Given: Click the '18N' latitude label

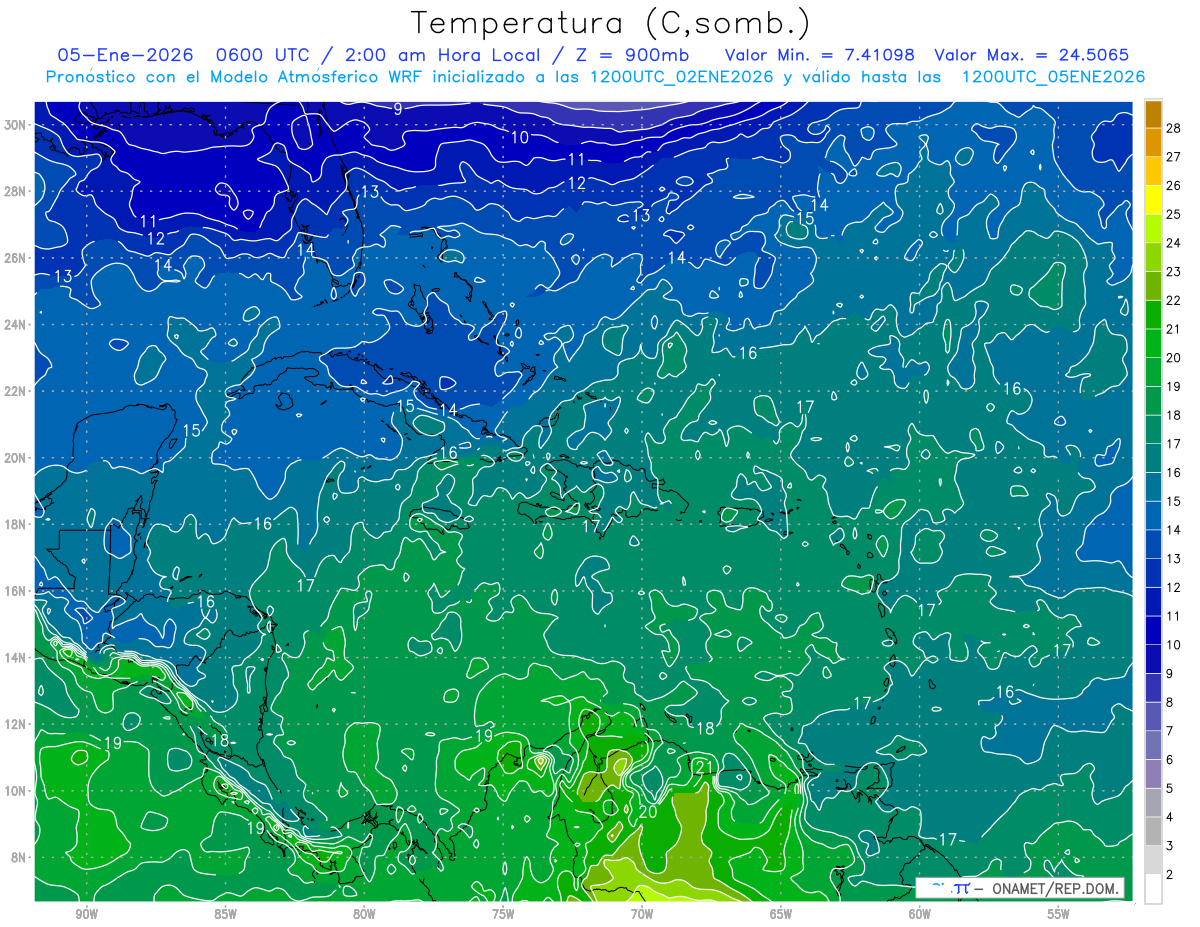Looking at the screenshot, I should (x=15, y=524).
